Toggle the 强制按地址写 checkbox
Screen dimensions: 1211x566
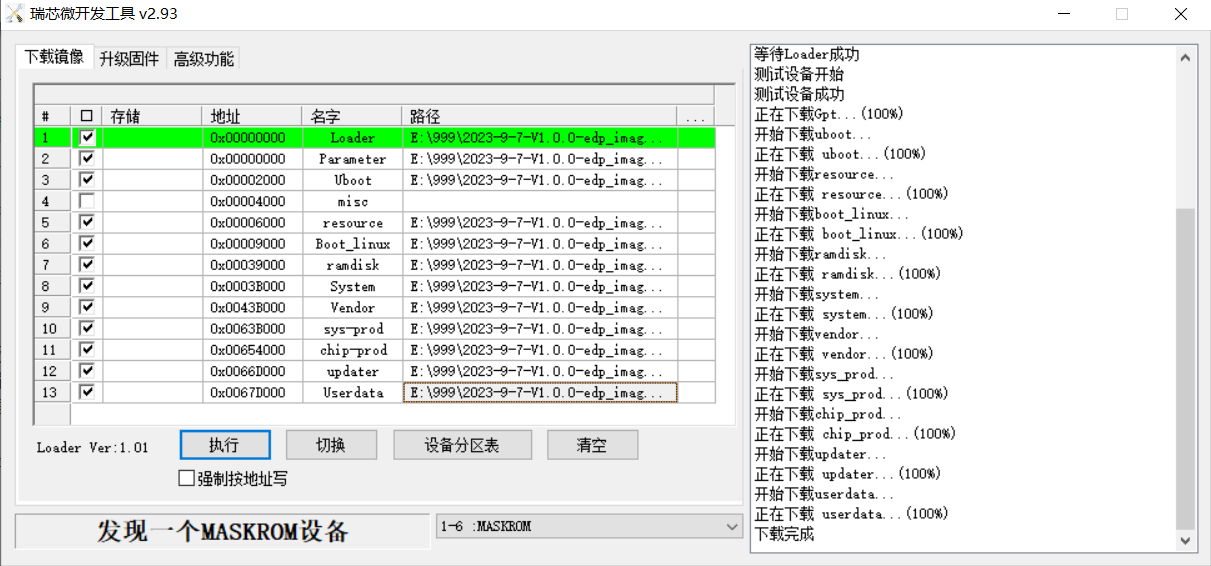(186, 479)
